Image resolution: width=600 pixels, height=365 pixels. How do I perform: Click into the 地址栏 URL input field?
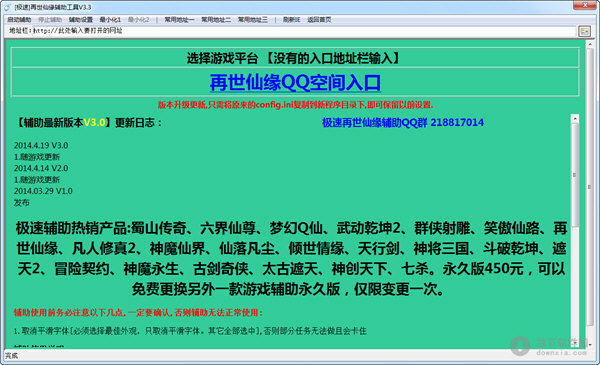point(304,31)
